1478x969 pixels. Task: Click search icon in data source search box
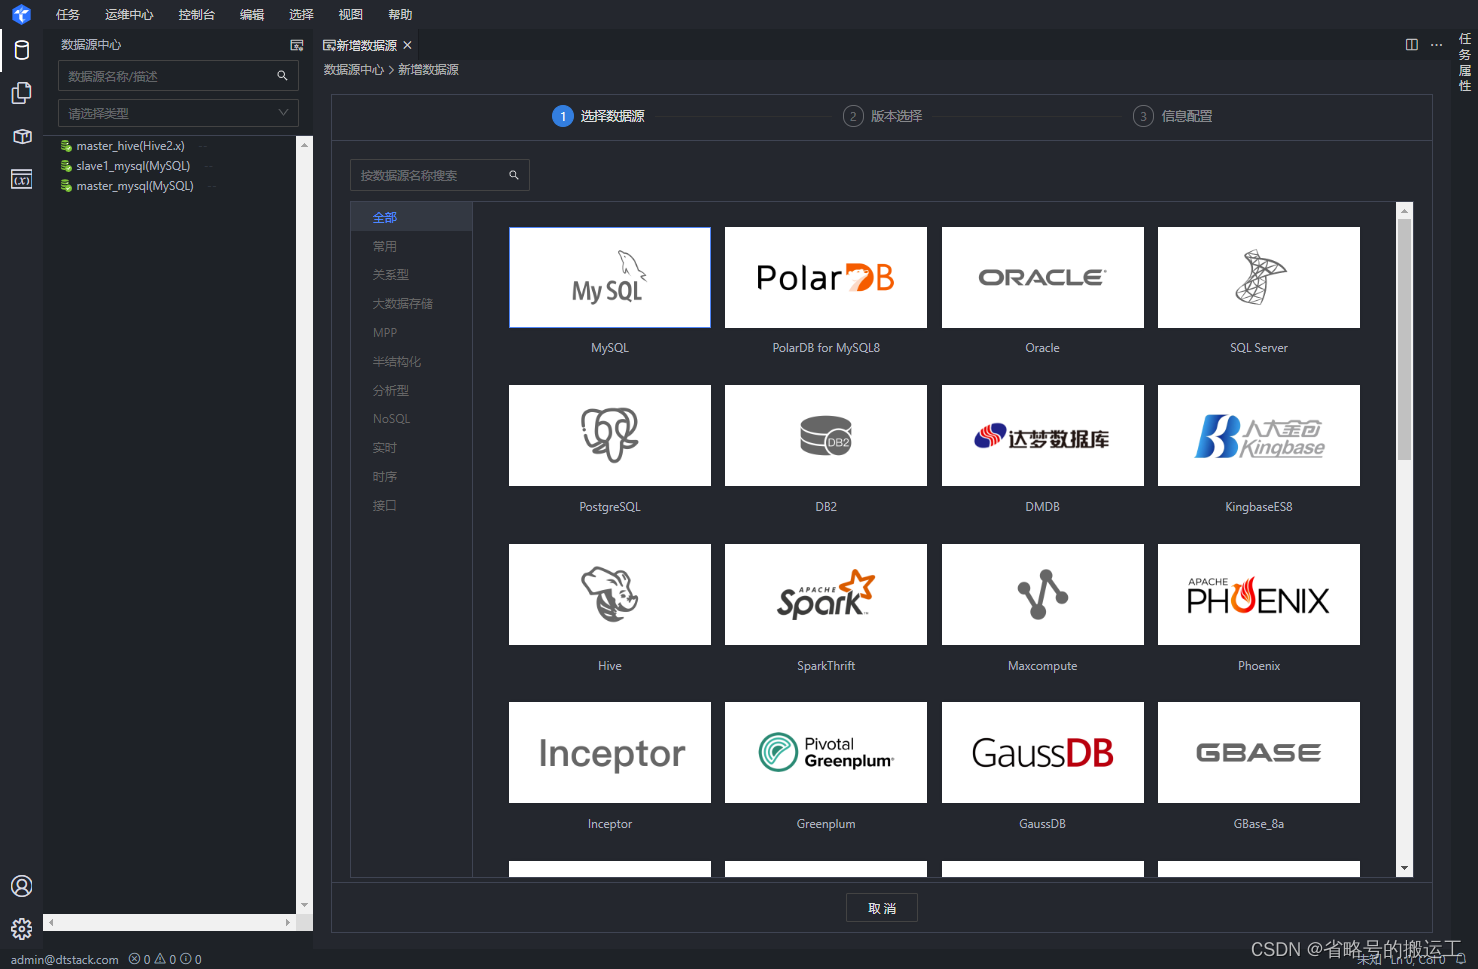pos(514,175)
